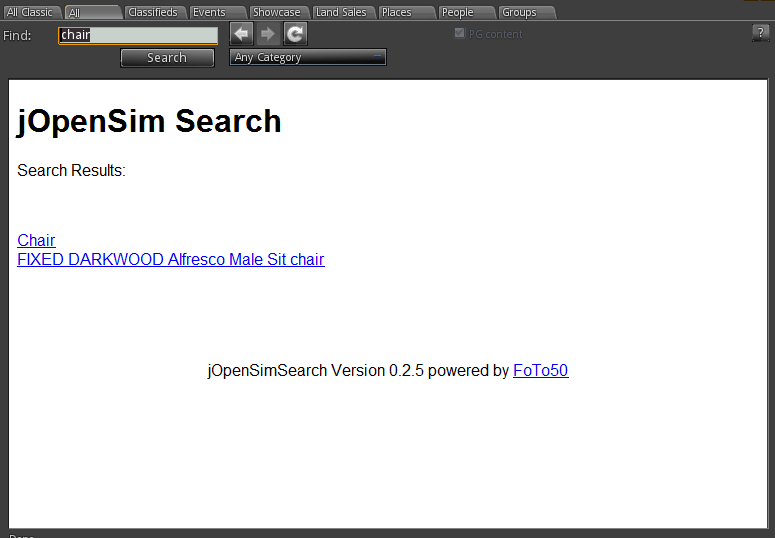Select the jOpenSim Search heading
Image resolution: width=775 pixels, height=538 pixels.
point(149,121)
